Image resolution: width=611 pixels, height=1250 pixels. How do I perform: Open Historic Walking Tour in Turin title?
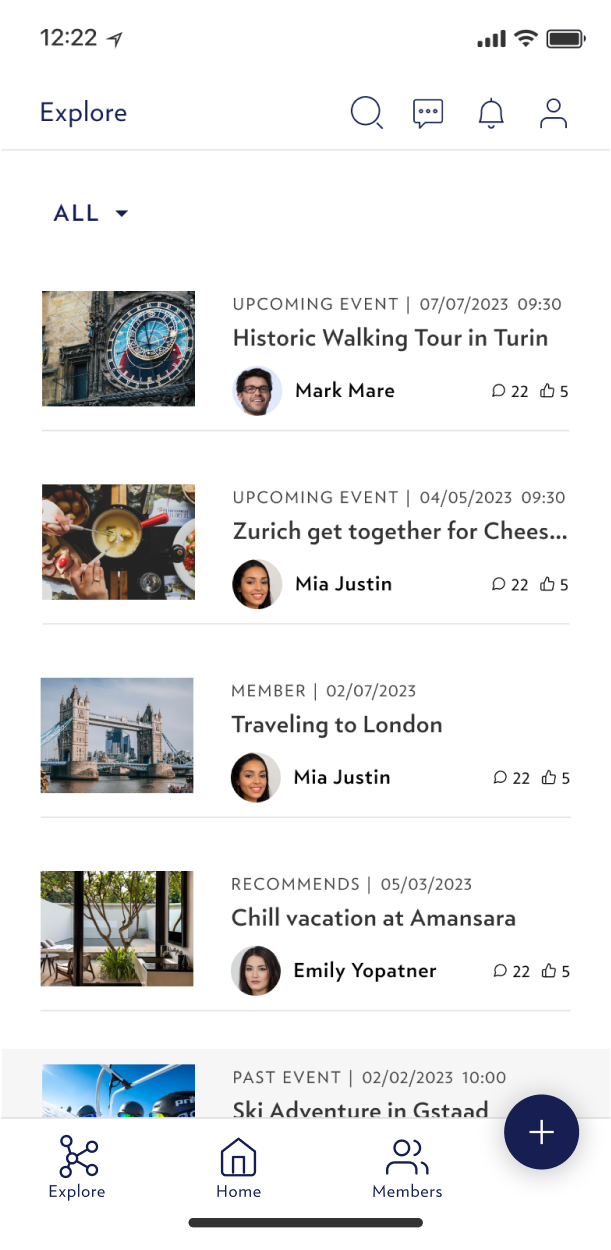(390, 338)
